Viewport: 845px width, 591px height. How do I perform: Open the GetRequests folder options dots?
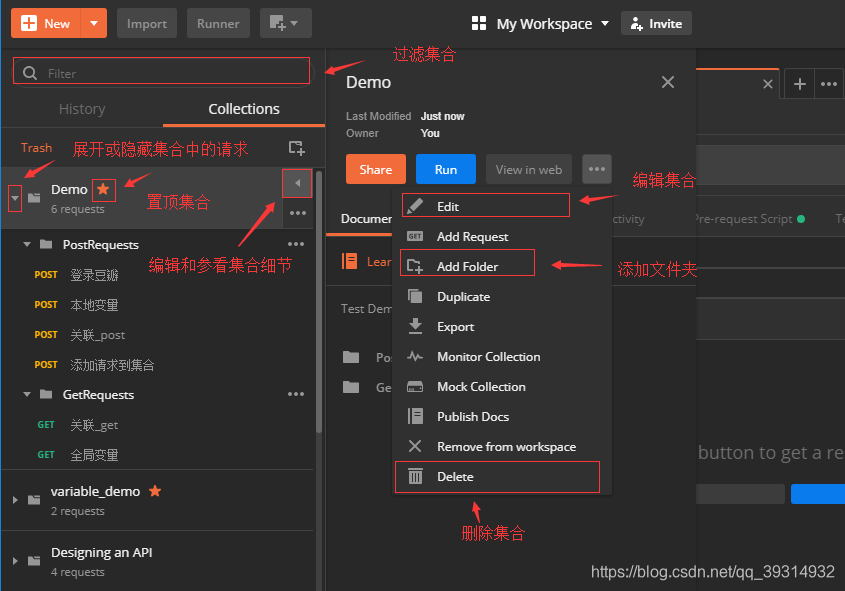click(296, 394)
